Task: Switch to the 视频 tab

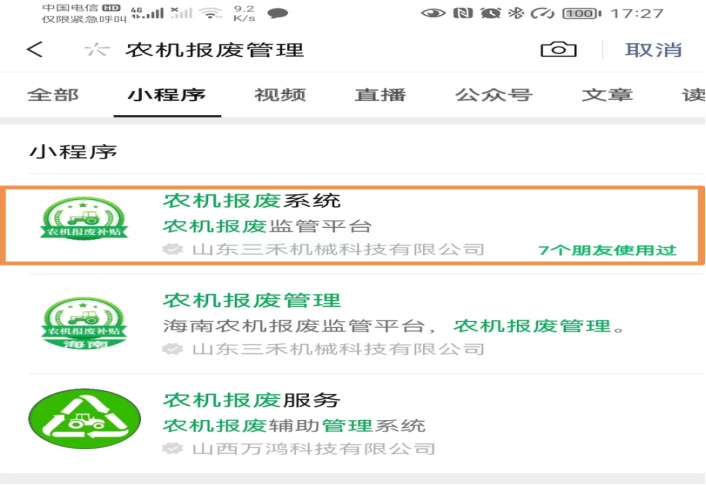Action: [280, 95]
